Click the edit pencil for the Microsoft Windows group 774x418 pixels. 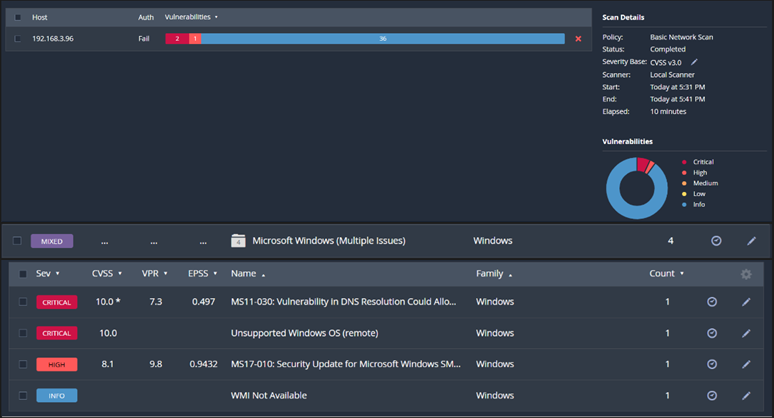pos(751,241)
